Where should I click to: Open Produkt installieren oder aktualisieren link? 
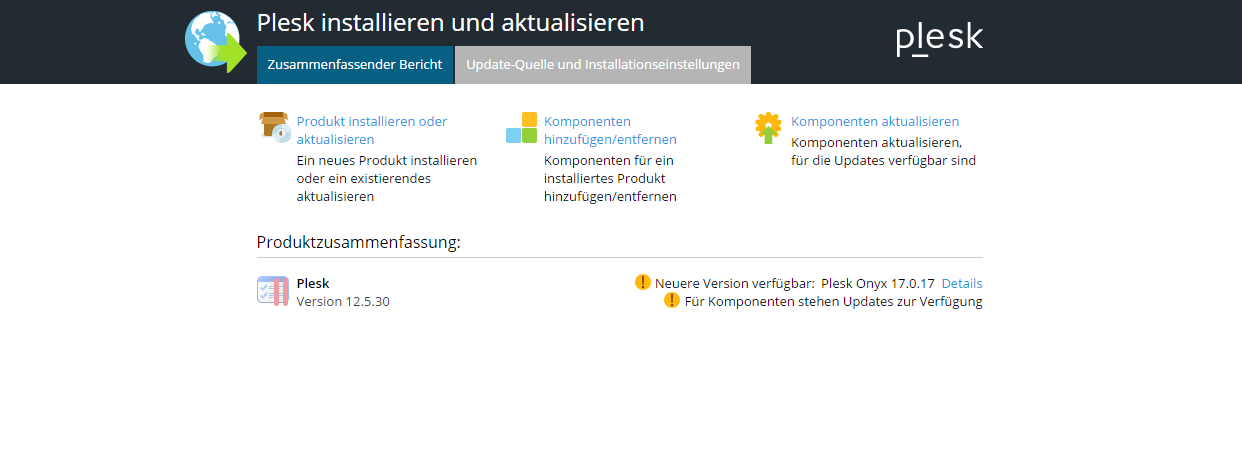tap(372, 130)
